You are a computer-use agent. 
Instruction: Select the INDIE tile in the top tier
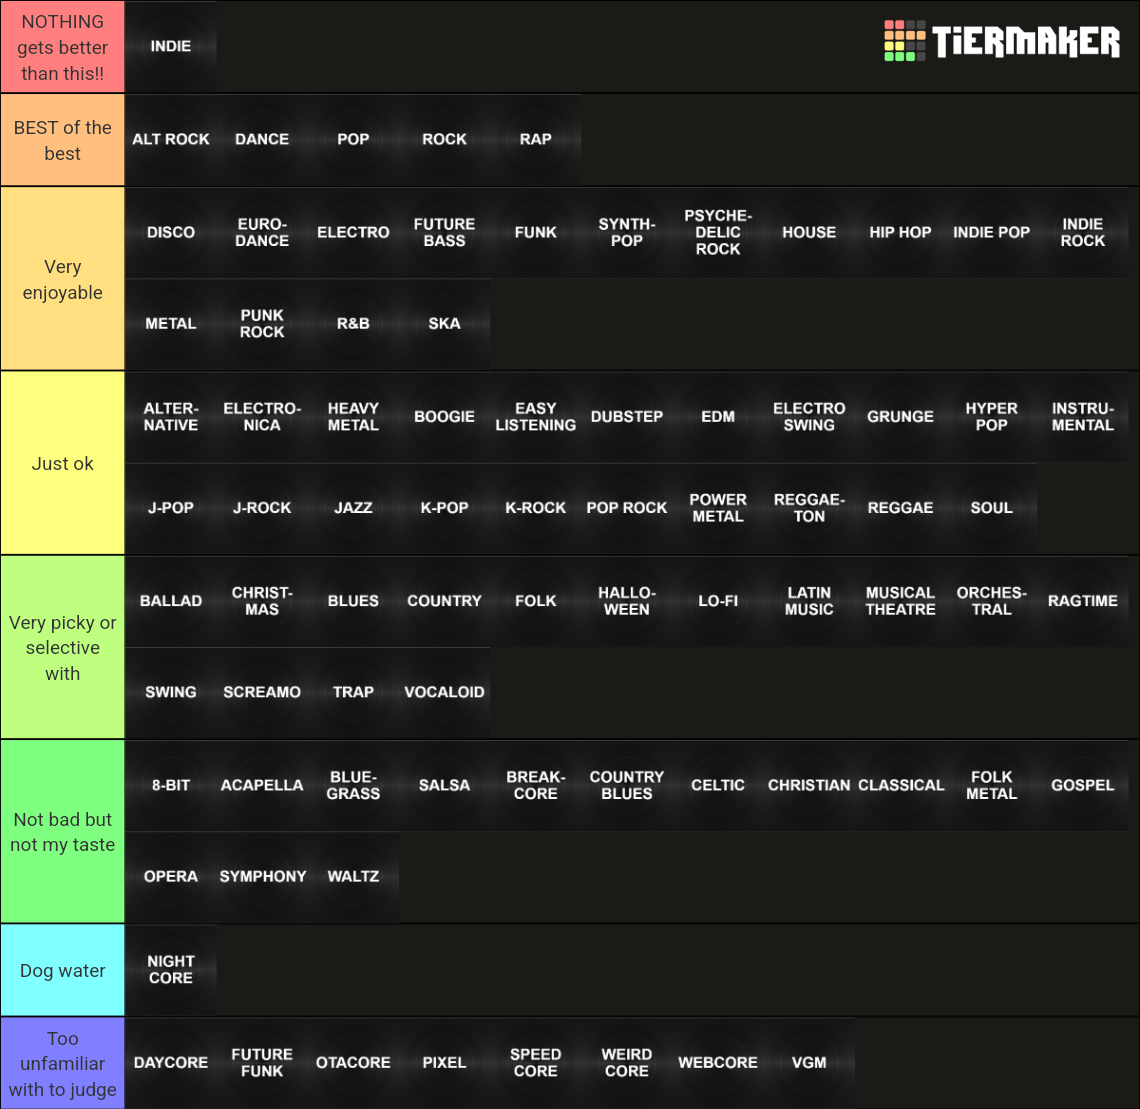click(x=170, y=46)
